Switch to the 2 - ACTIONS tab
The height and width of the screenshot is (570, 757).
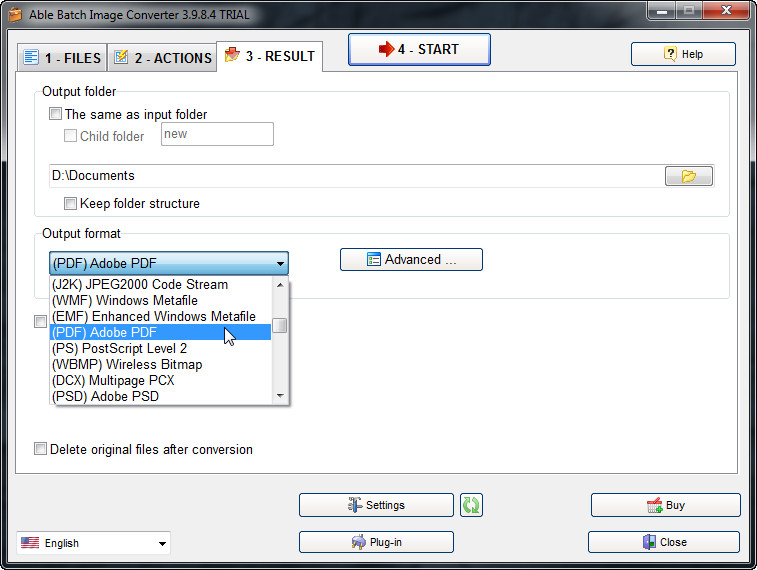point(162,58)
